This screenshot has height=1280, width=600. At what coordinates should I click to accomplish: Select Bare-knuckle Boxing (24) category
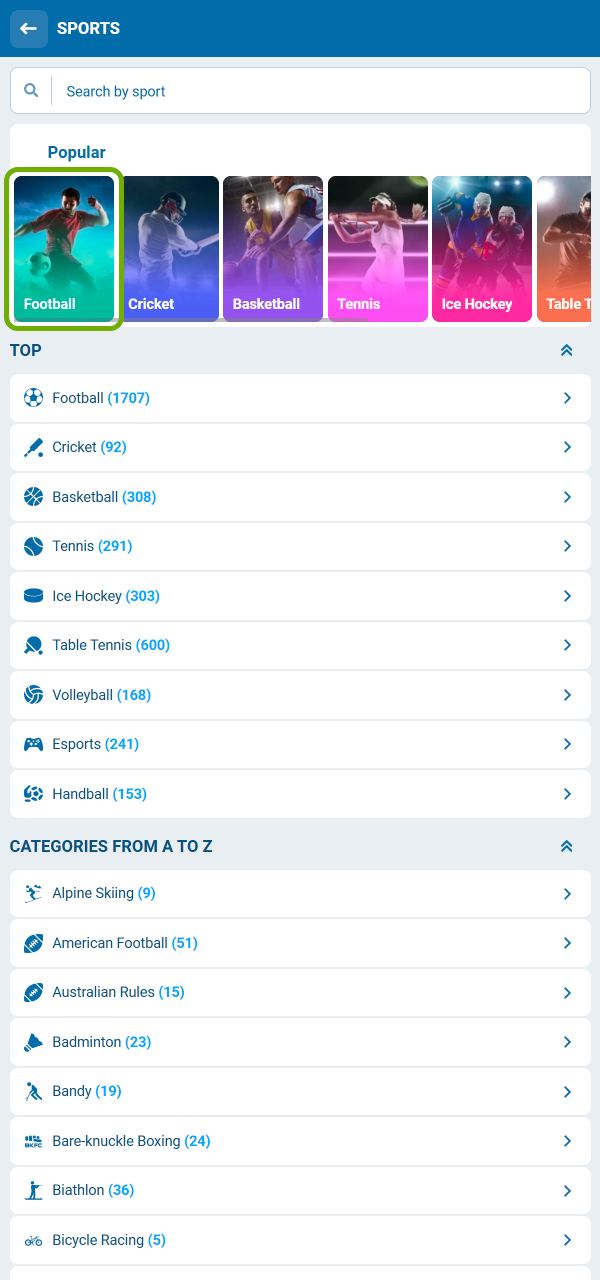tap(131, 1141)
